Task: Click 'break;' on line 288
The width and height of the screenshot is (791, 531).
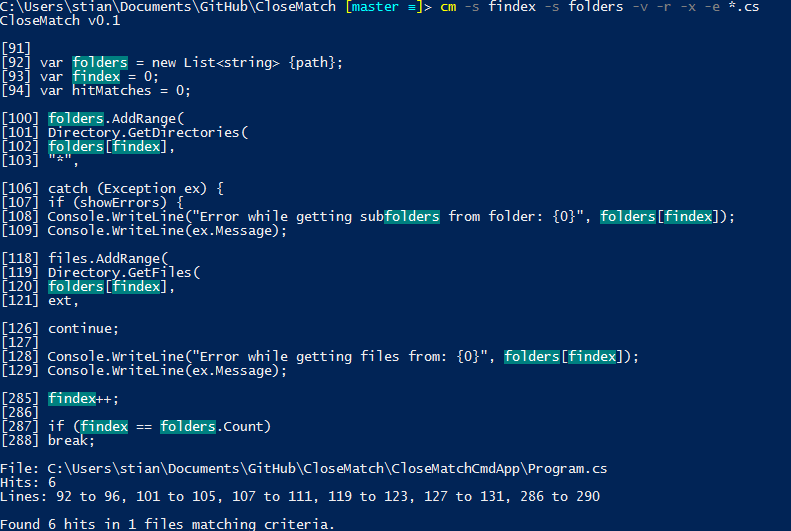Action: [72, 441]
